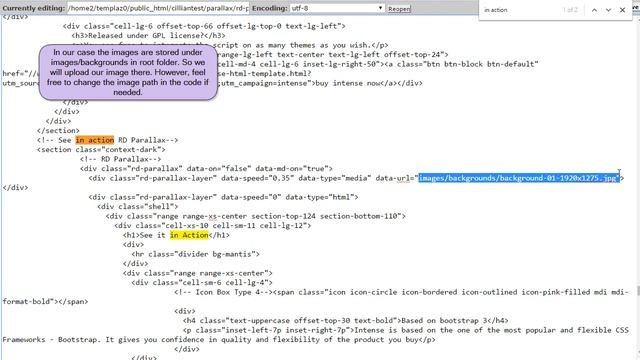This screenshot has width=640, height=360.
Task: Click the hr class="divider bg-mantis" line
Action: (196, 254)
